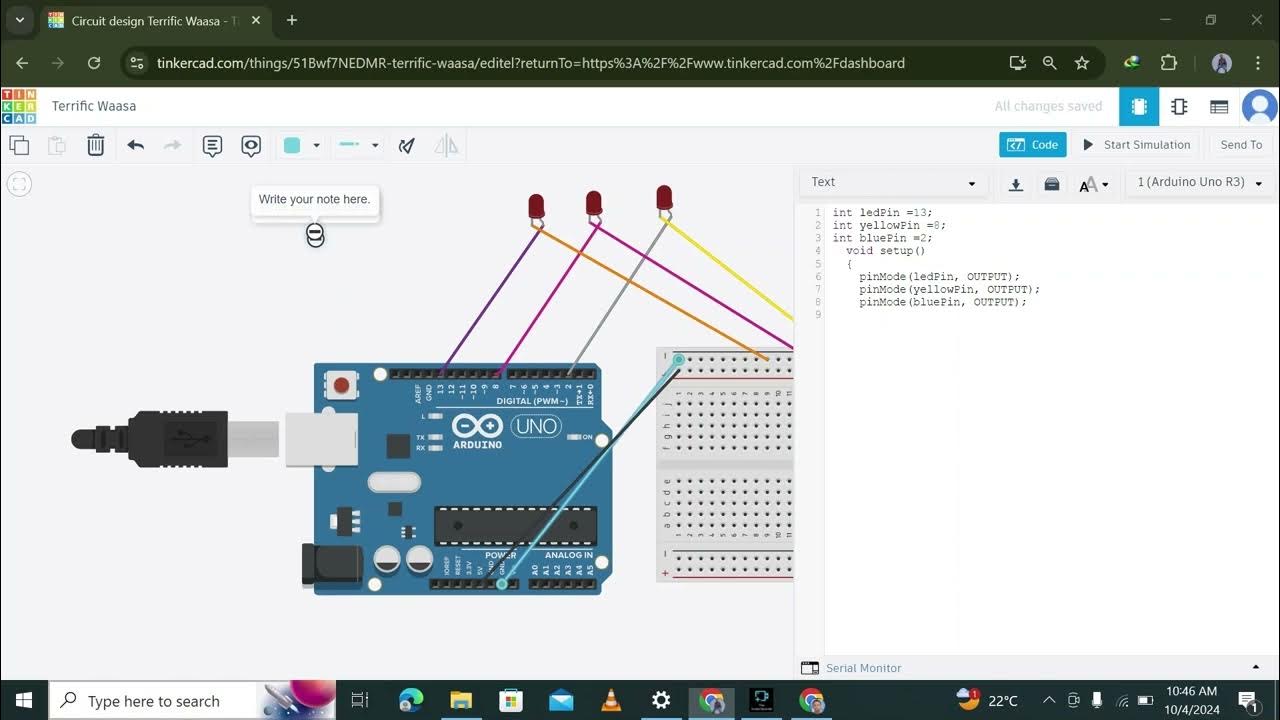This screenshot has height=720, width=1280.
Task: Click code line 'pinMode(bluePin, OUTPUT);'
Action: coord(942,302)
